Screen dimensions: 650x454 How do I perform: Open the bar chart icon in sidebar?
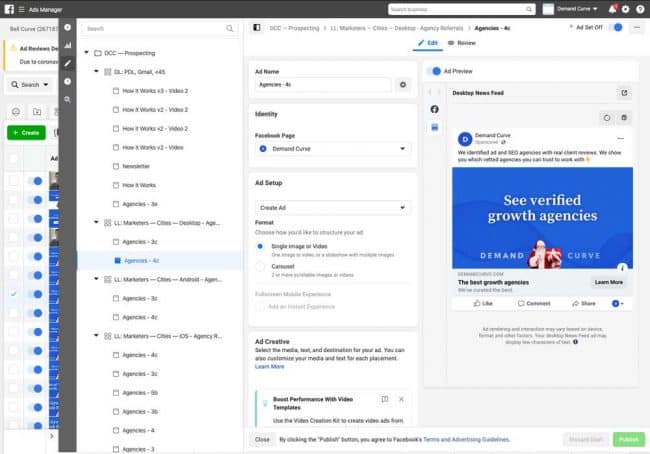pyautogui.click(x=68, y=45)
